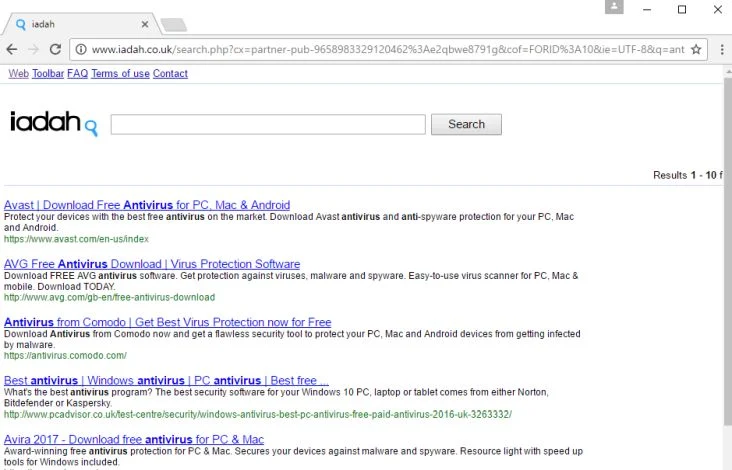Click the iadah search input field
The width and height of the screenshot is (732, 470).
pyautogui.click(x=268, y=124)
